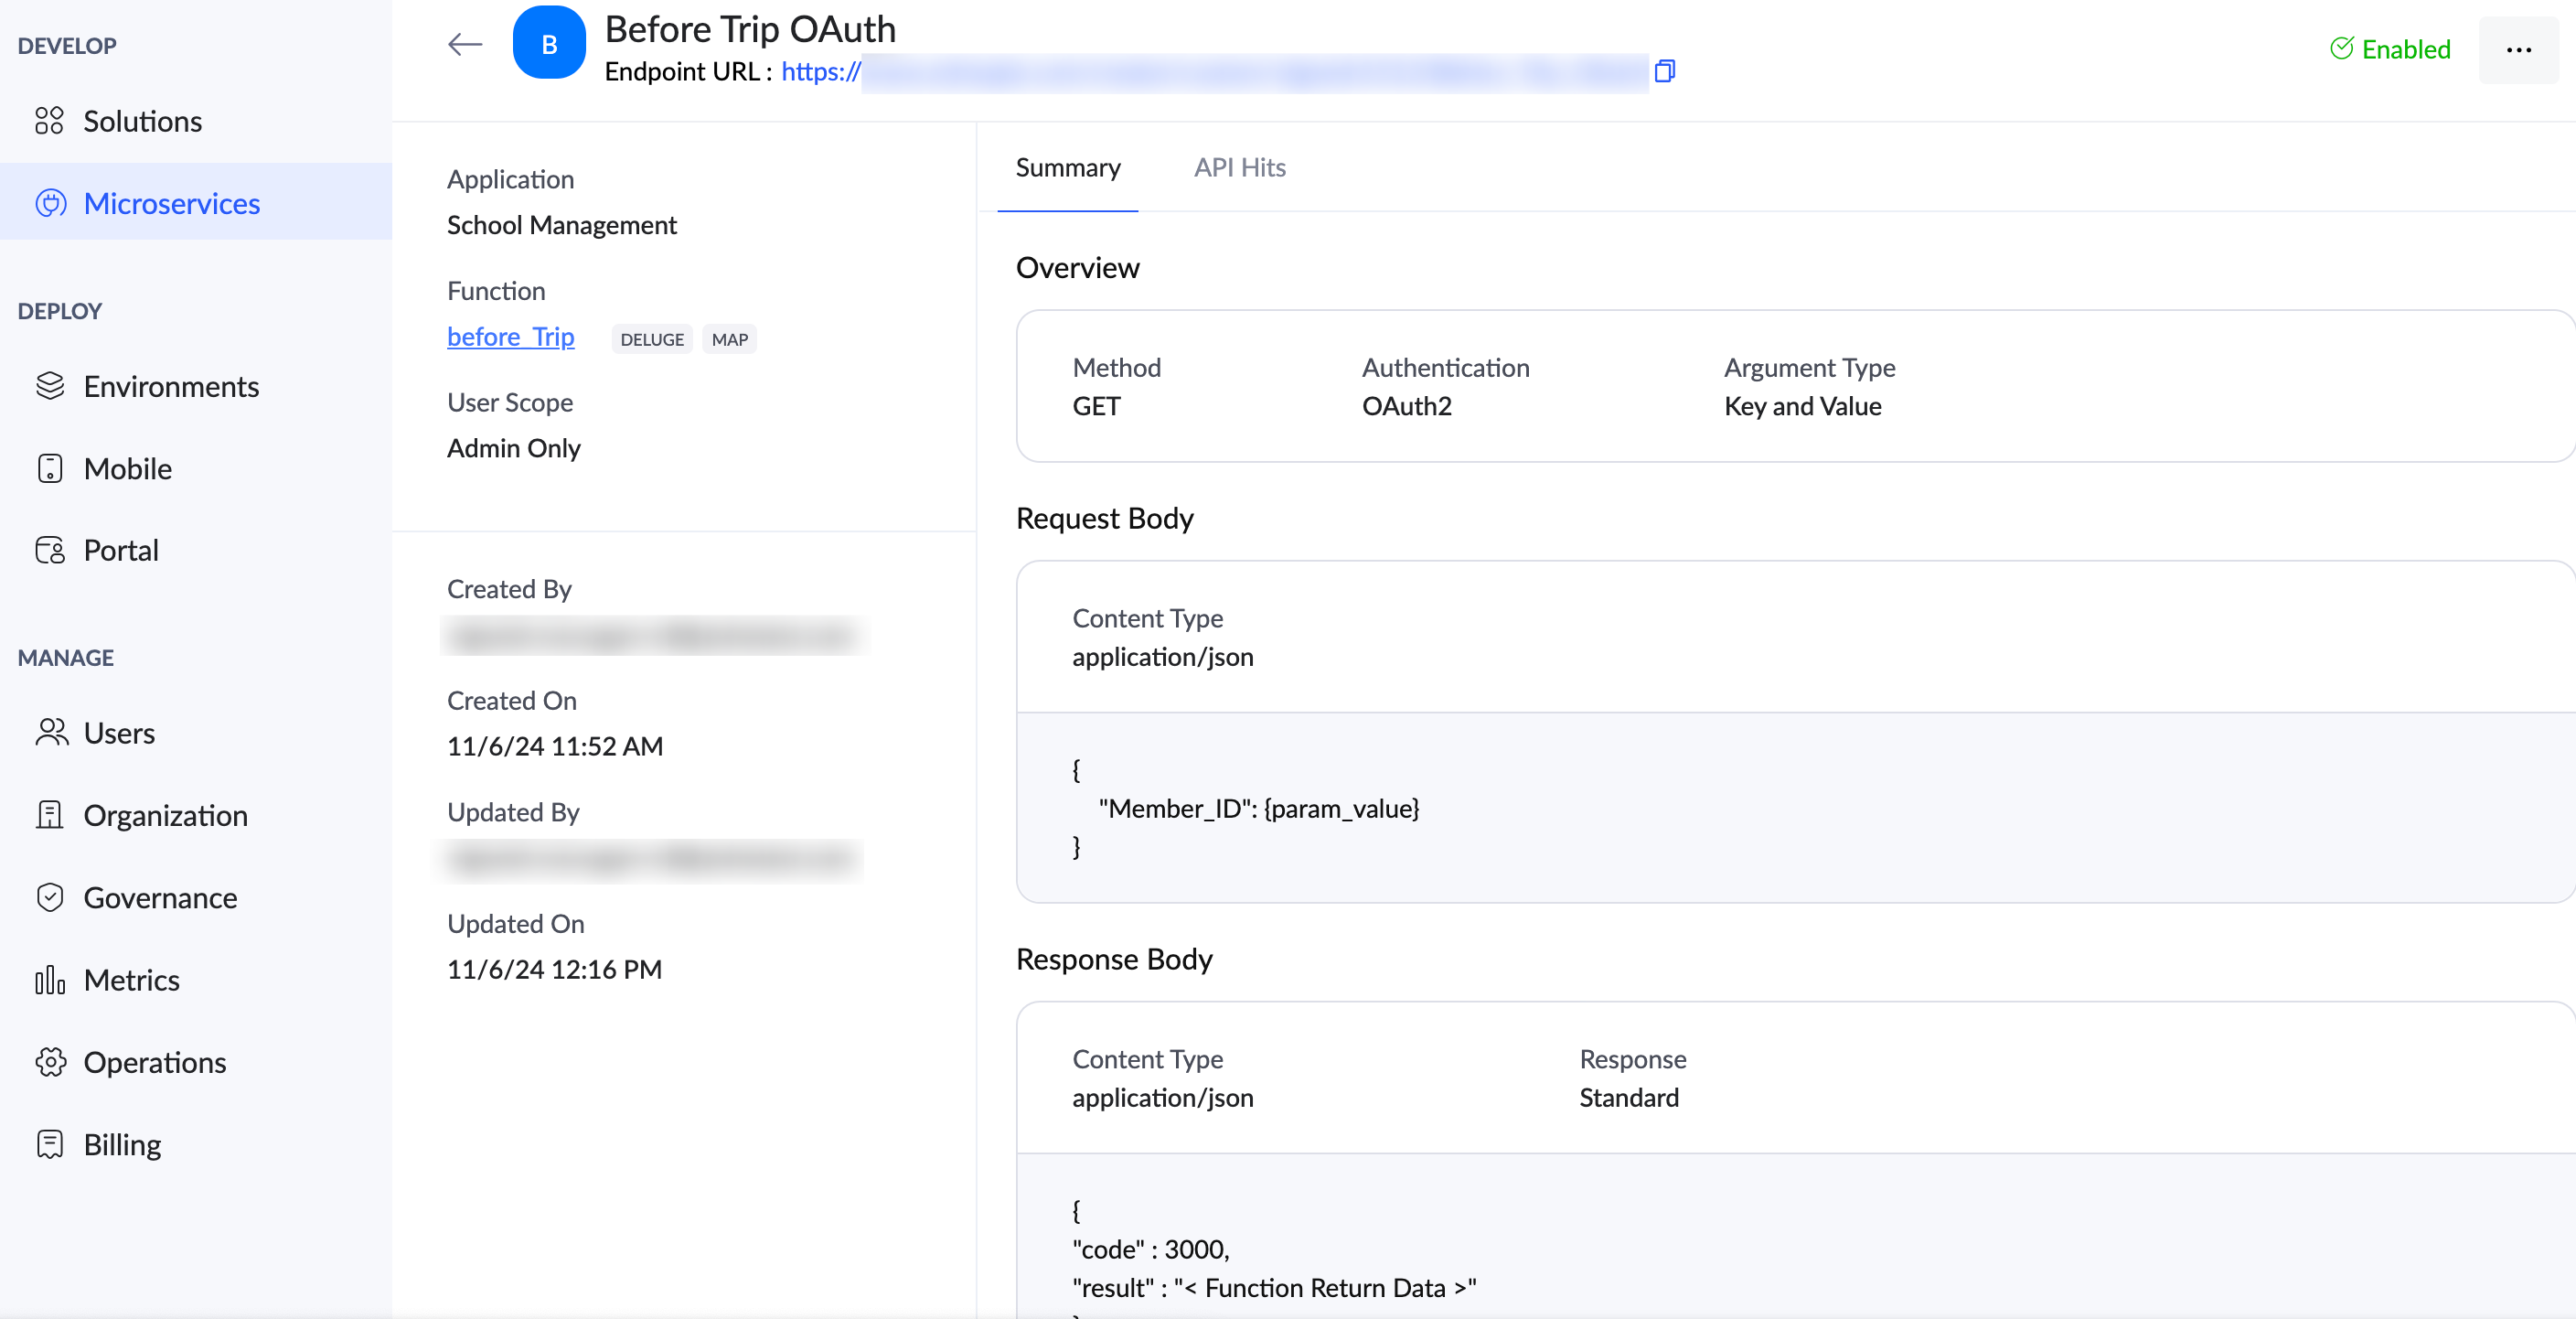Click the copy endpoint URL icon
This screenshot has width=2576, height=1319.
click(1665, 71)
